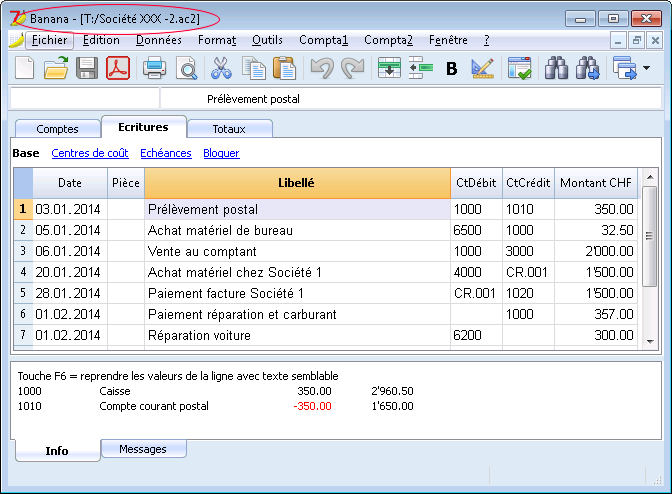
Task: Select cell 'Réparation voiture'
Action: 297,335
